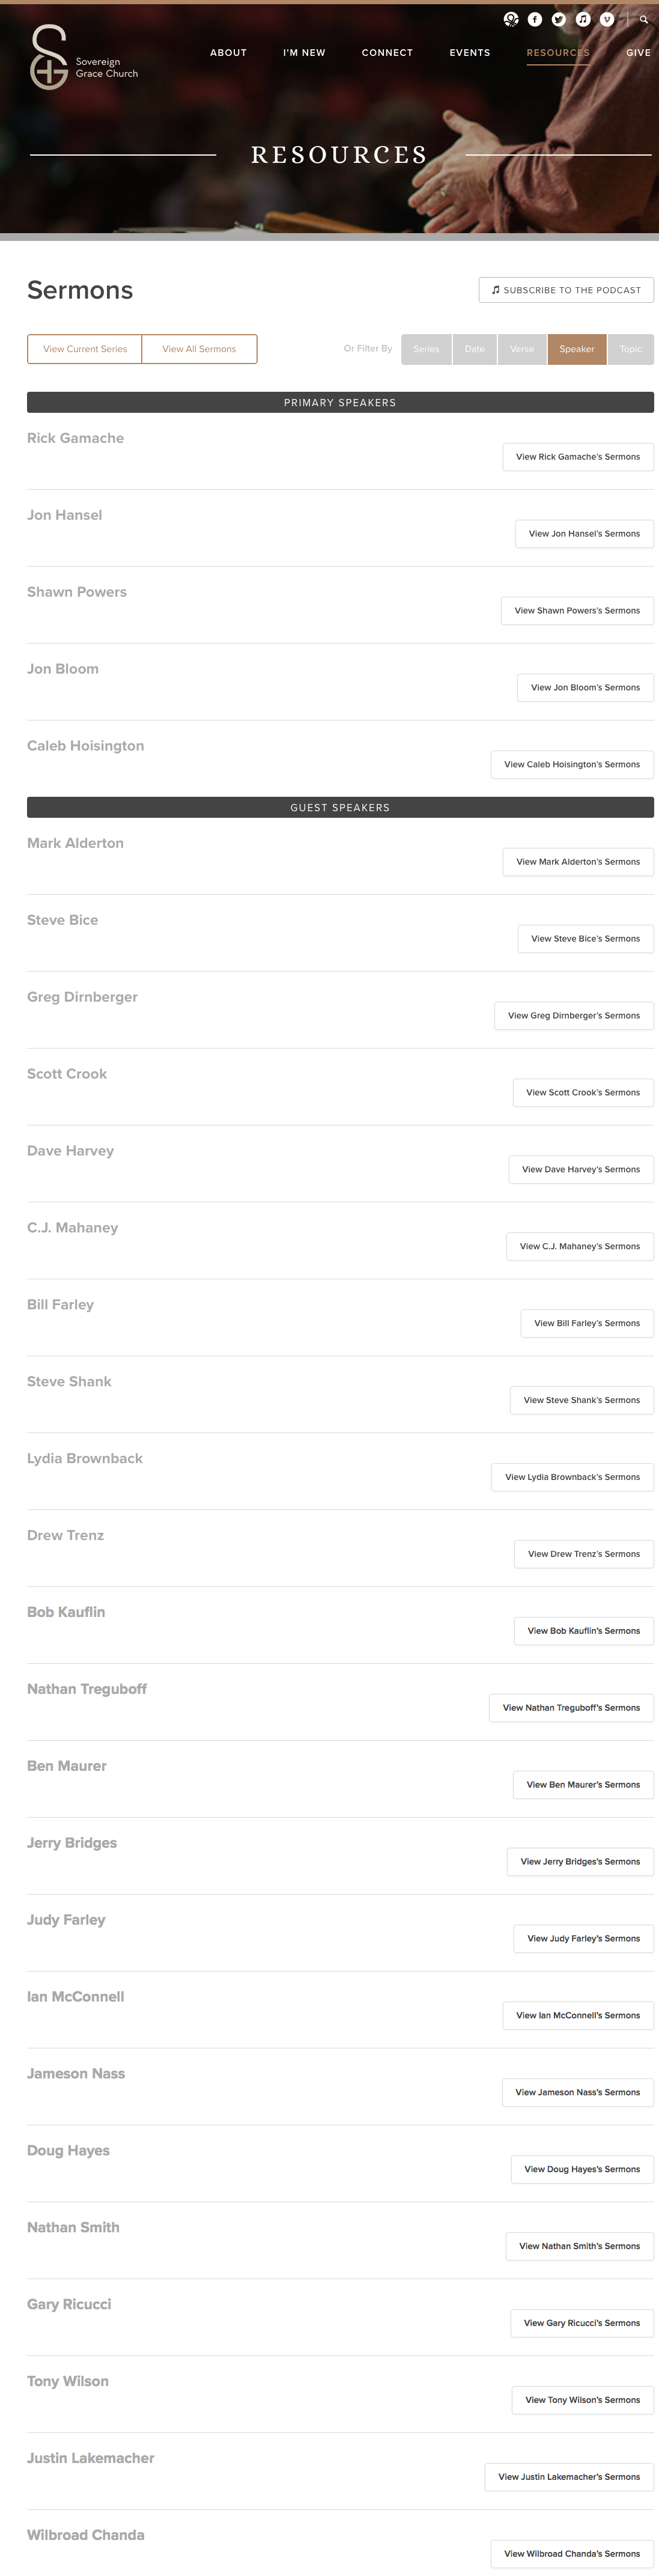Open the Bob Kauflin speaker name

click(x=66, y=1612)
